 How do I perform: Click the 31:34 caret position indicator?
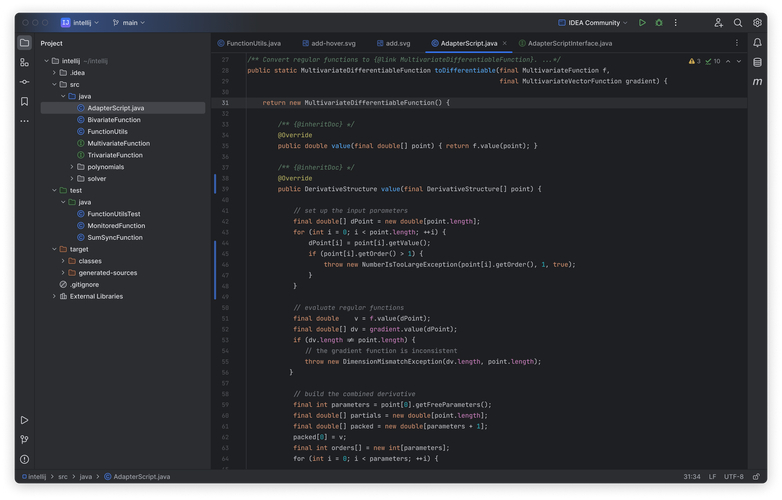point(692,477)
